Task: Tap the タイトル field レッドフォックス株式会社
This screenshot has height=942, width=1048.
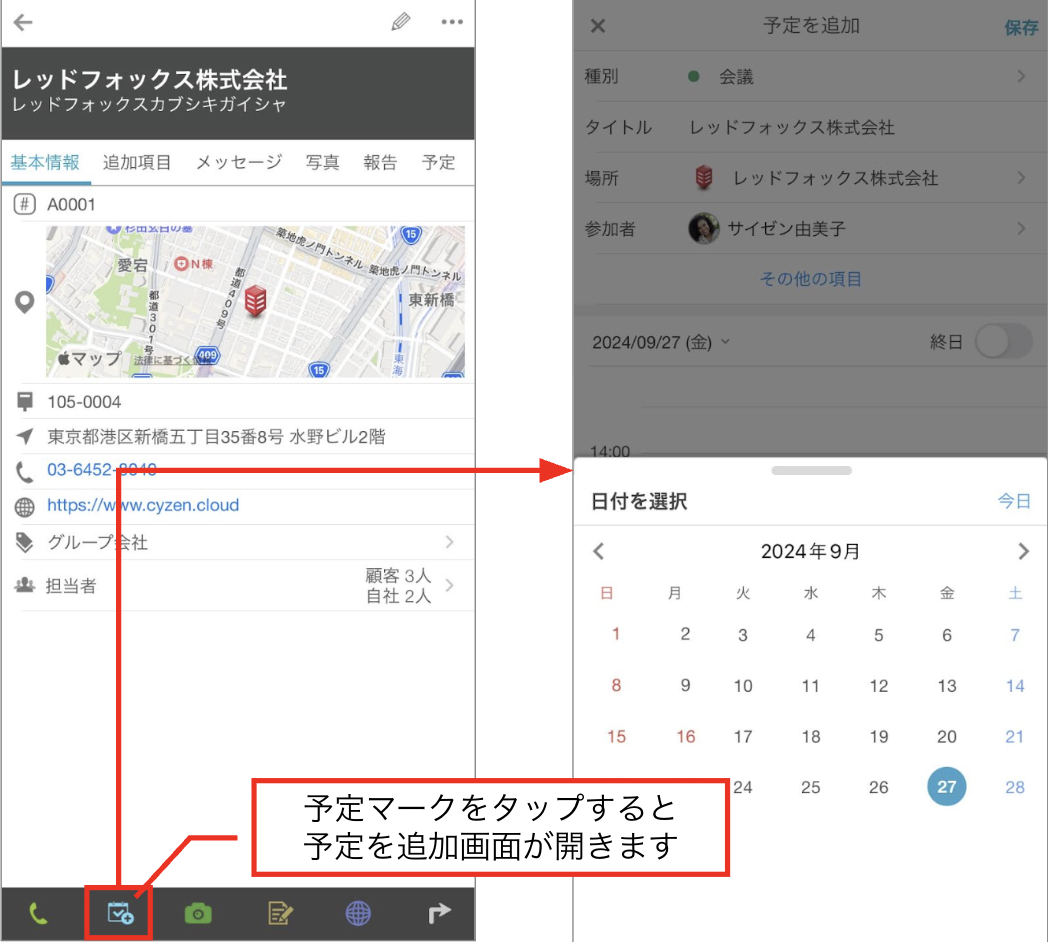Action: click(792, 128)
